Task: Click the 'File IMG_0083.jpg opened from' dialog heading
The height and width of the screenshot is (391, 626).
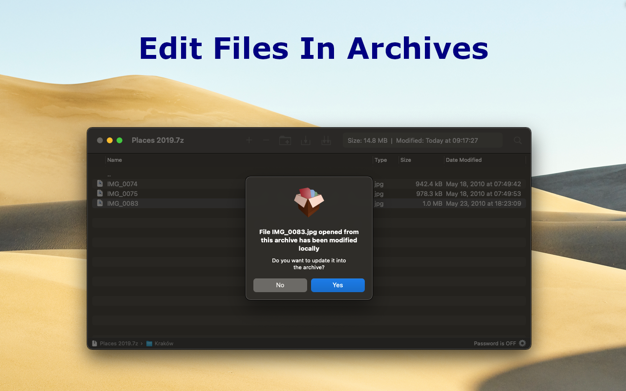Action: pos(309,240)
